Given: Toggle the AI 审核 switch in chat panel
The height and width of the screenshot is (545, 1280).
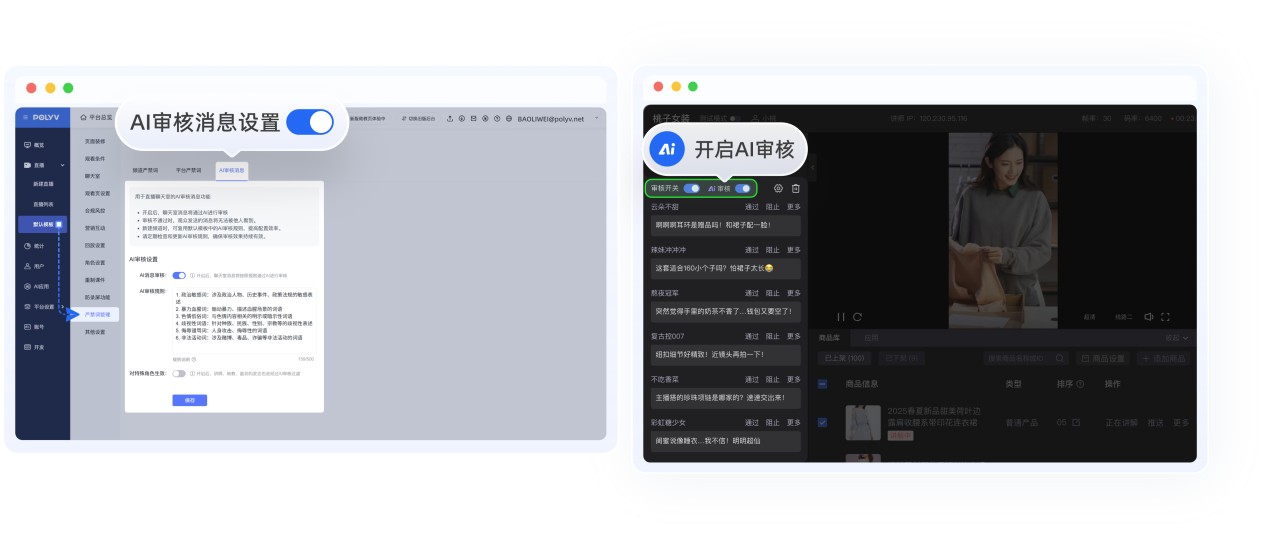Looking at the screenshot, I should (x=742, y=188).
